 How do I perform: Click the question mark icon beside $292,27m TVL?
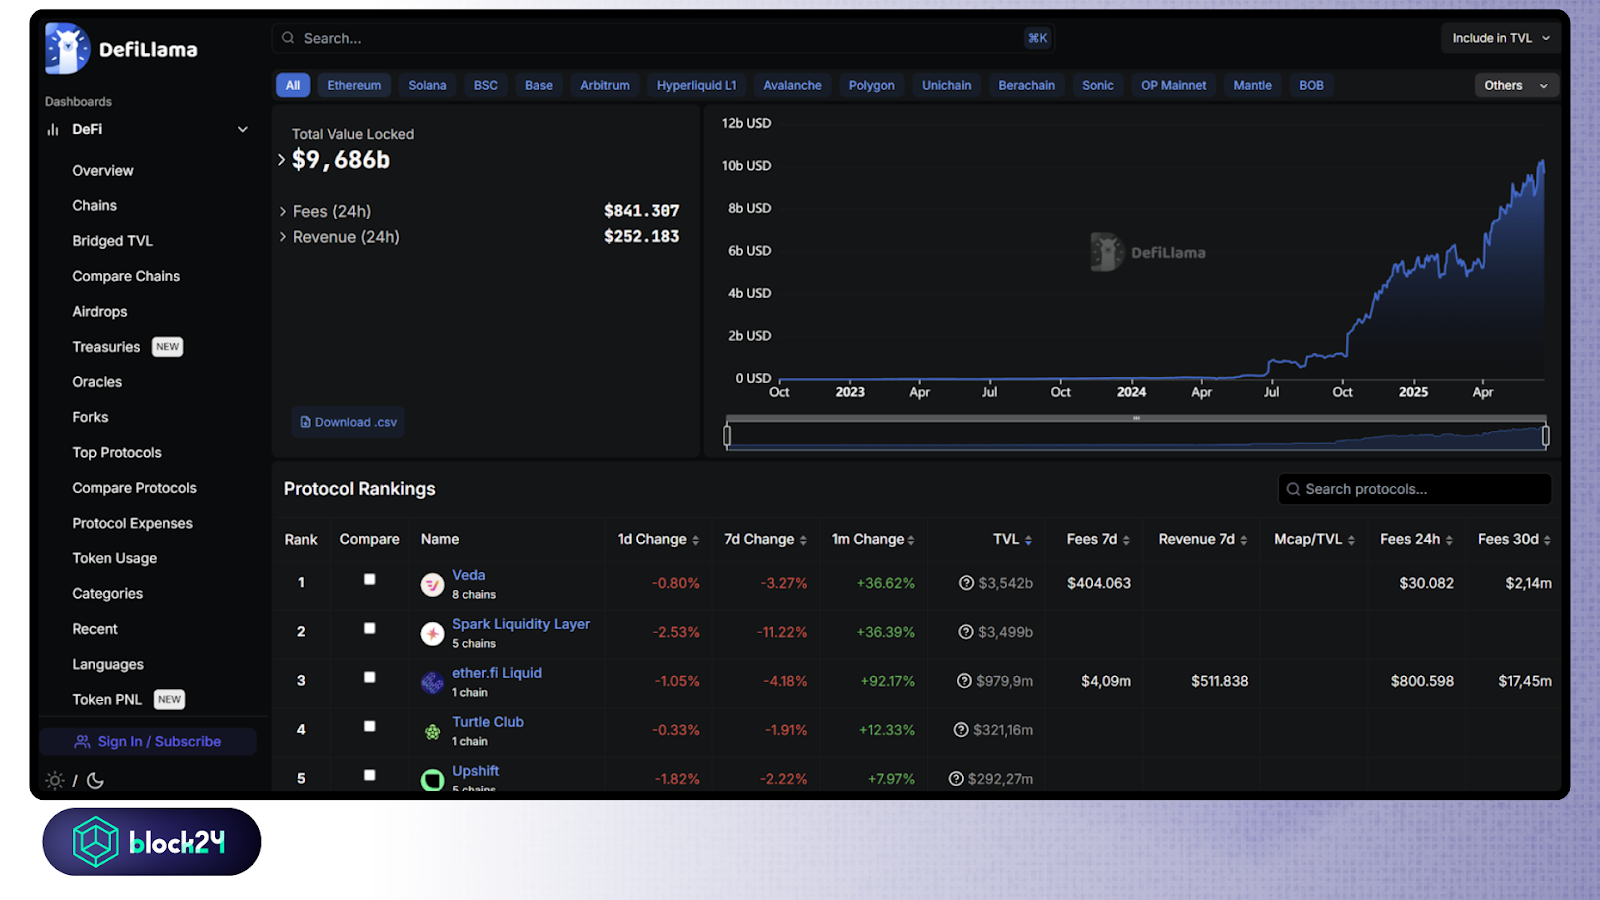(956, 779)
